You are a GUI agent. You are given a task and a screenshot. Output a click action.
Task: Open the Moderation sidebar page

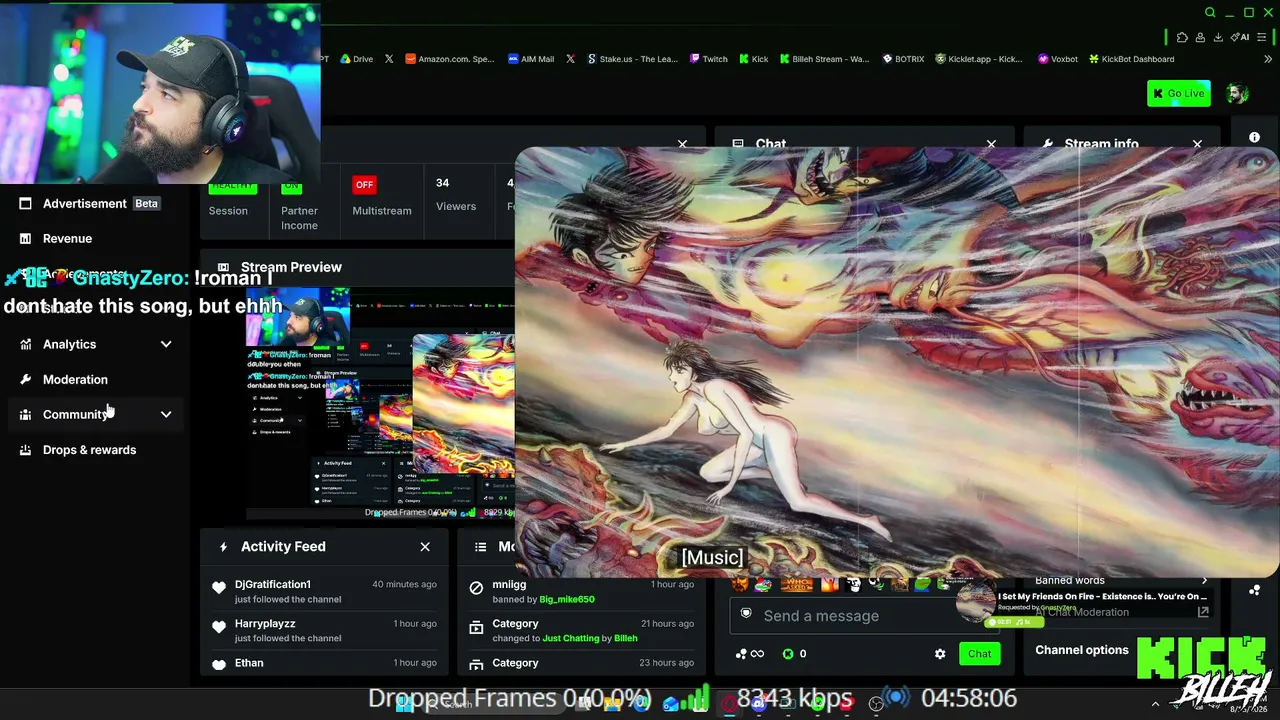(75, 379)
